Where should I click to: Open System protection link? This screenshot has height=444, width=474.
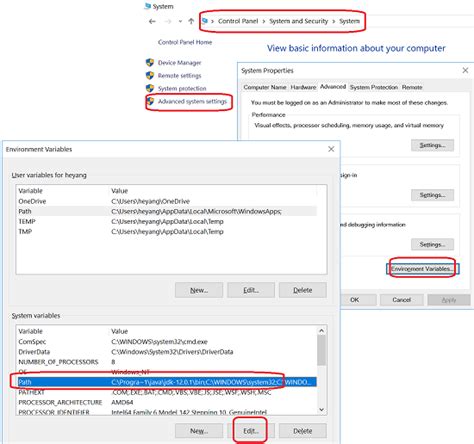(x=182, y=88)
